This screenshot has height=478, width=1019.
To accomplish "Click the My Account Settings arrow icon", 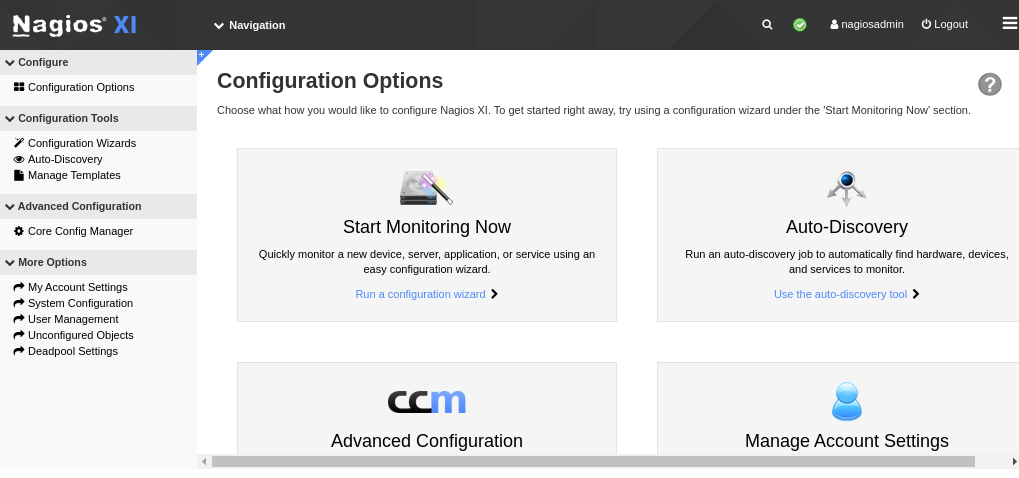I will click(19, 287).
